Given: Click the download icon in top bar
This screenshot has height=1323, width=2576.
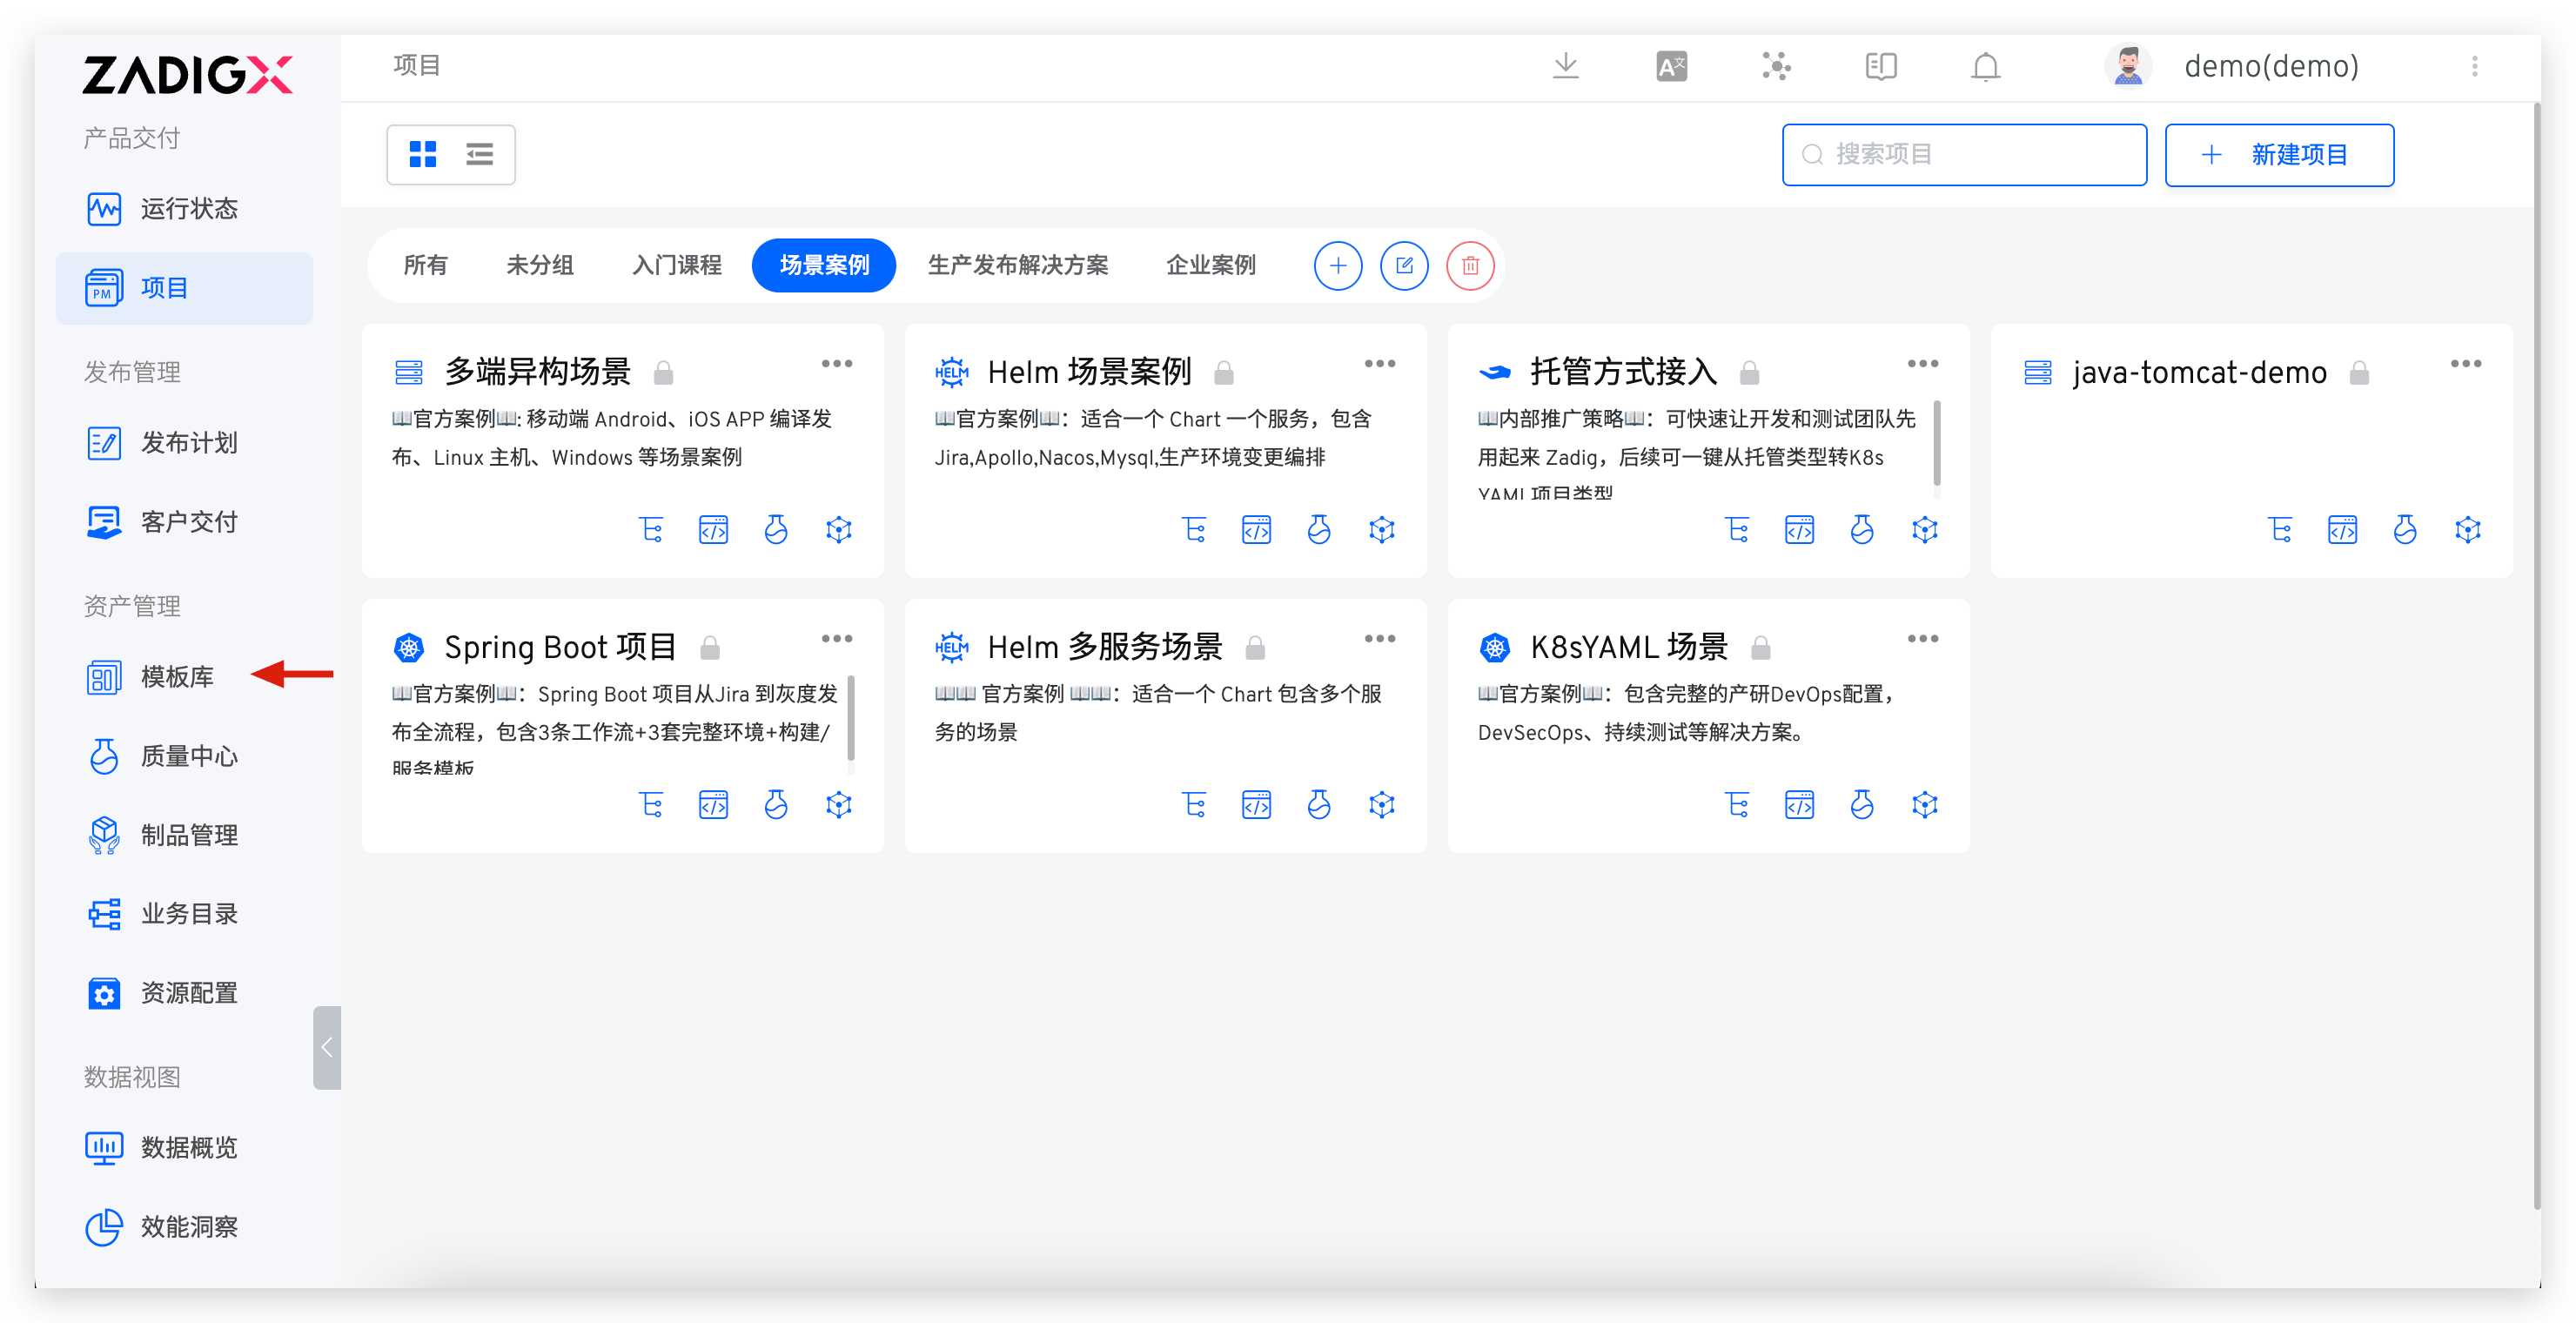Looking at the screenshot, I should [x=1565, y=66].
